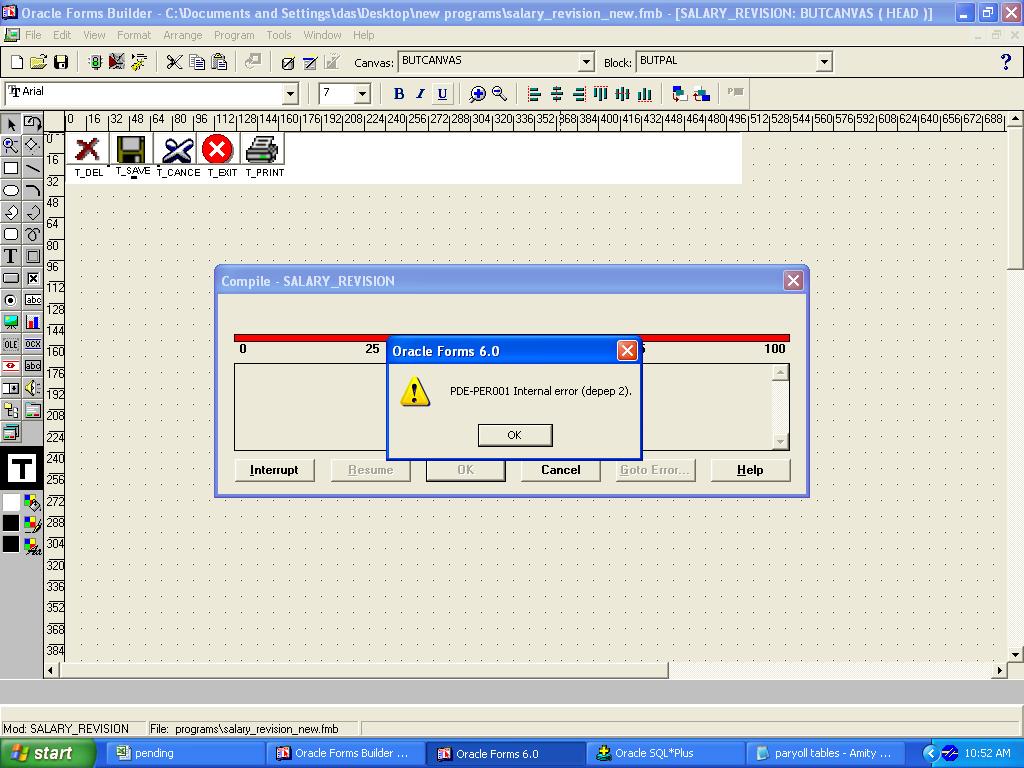1024x768 pixels.
Task: Click Interrupt in the Compile dialog
Action: [x=274, y=470]
